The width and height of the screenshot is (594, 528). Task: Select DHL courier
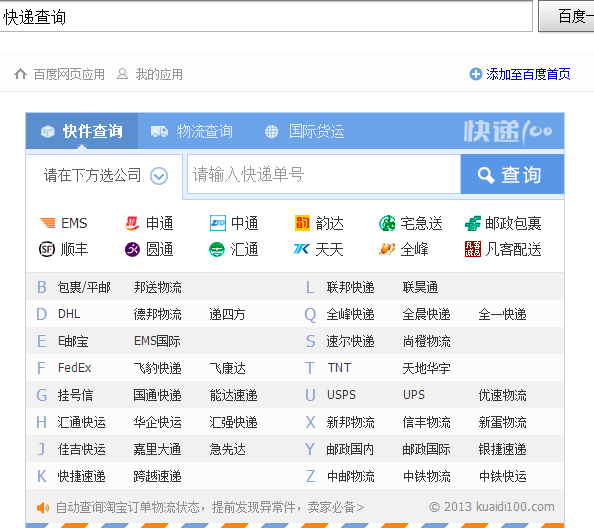tap(69, 314)
